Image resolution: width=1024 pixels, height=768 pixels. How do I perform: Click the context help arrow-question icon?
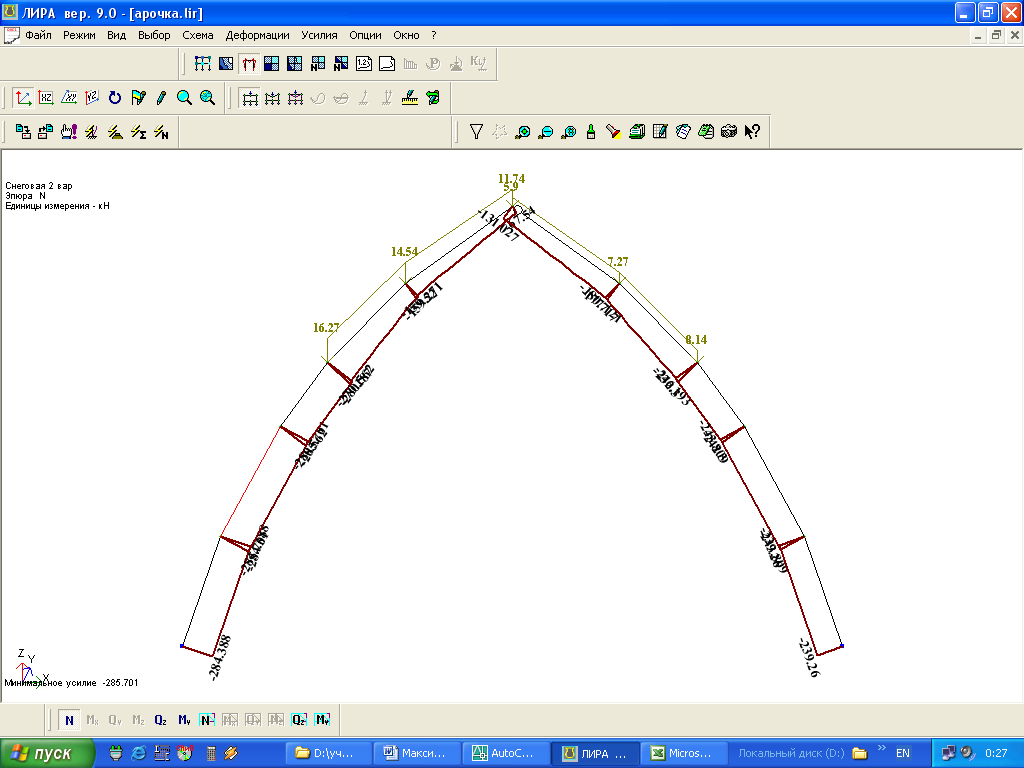tap(752, 132)
